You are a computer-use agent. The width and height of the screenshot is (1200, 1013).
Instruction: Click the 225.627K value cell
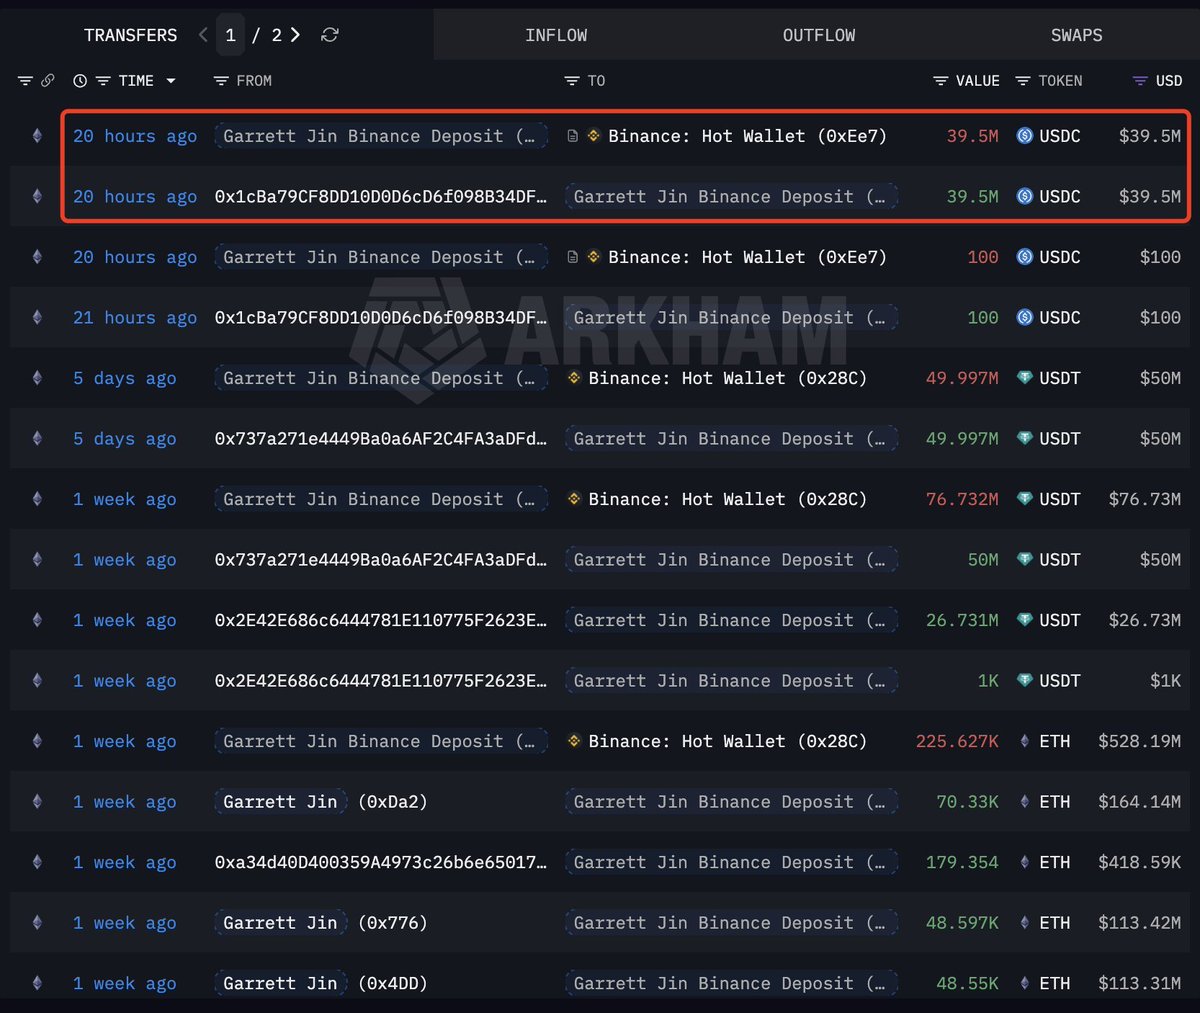(957, 741)
